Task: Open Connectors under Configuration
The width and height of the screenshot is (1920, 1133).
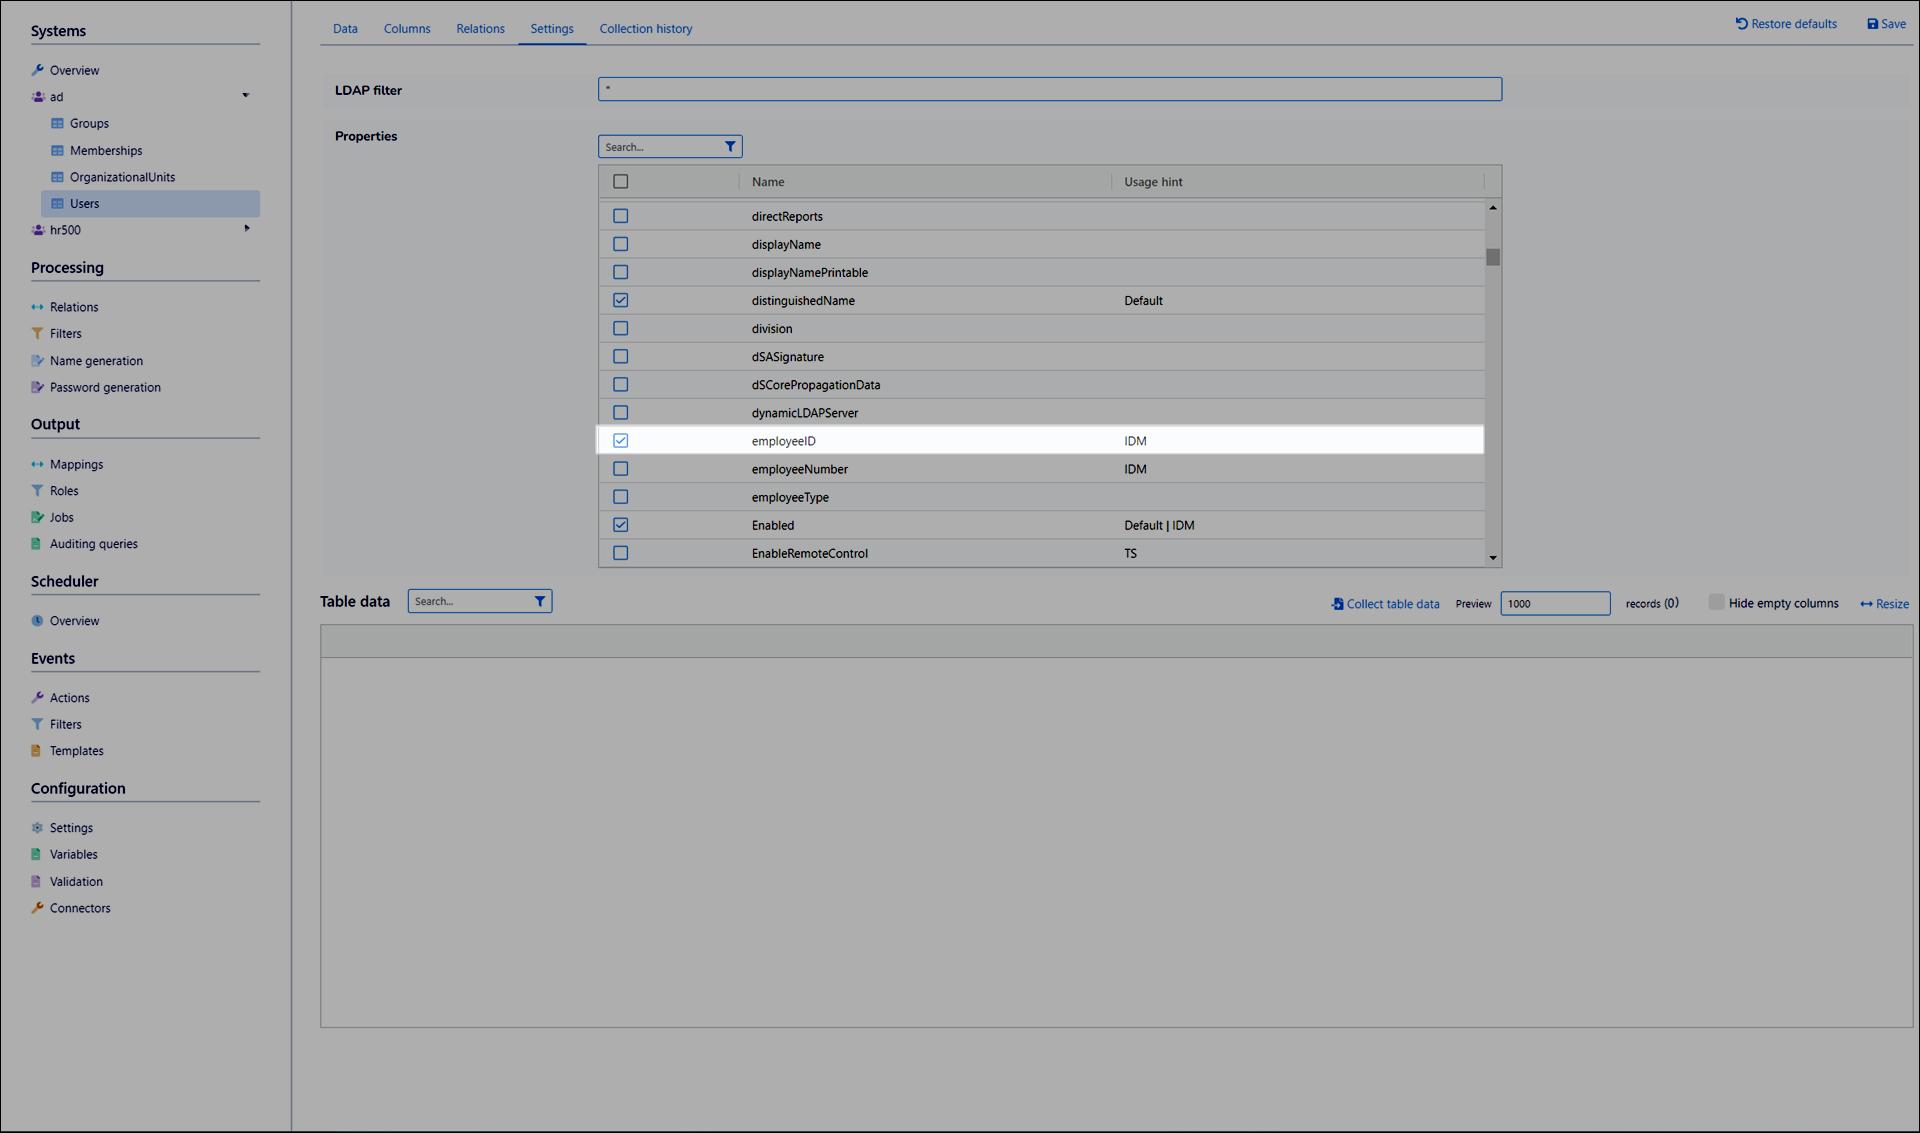Action: (80, 908)
